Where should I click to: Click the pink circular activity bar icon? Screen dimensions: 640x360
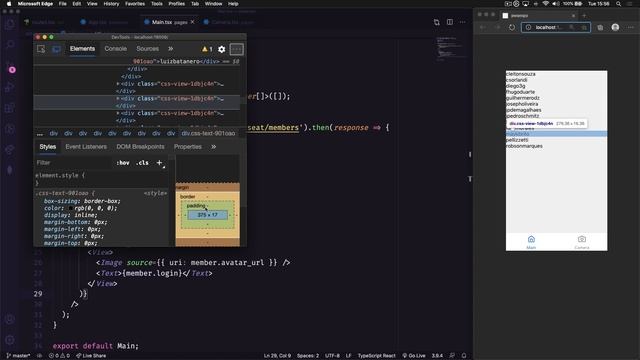click(12, 70)
